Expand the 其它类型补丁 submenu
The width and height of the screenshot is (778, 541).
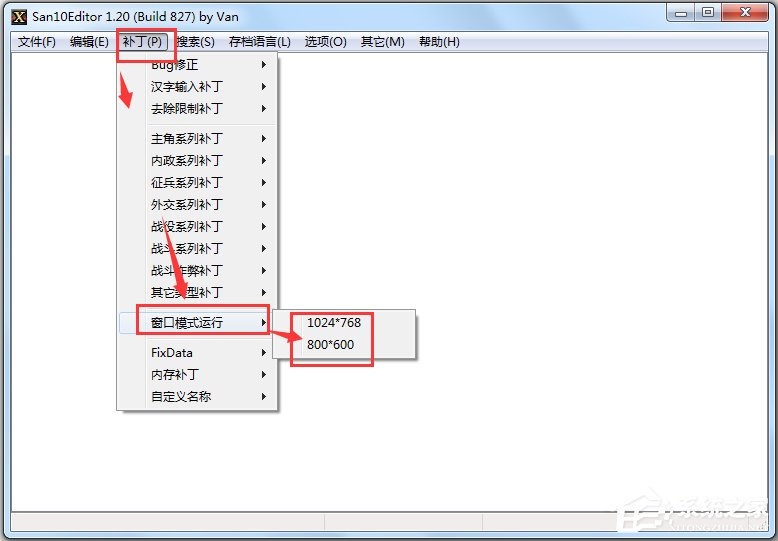point(197,292)
